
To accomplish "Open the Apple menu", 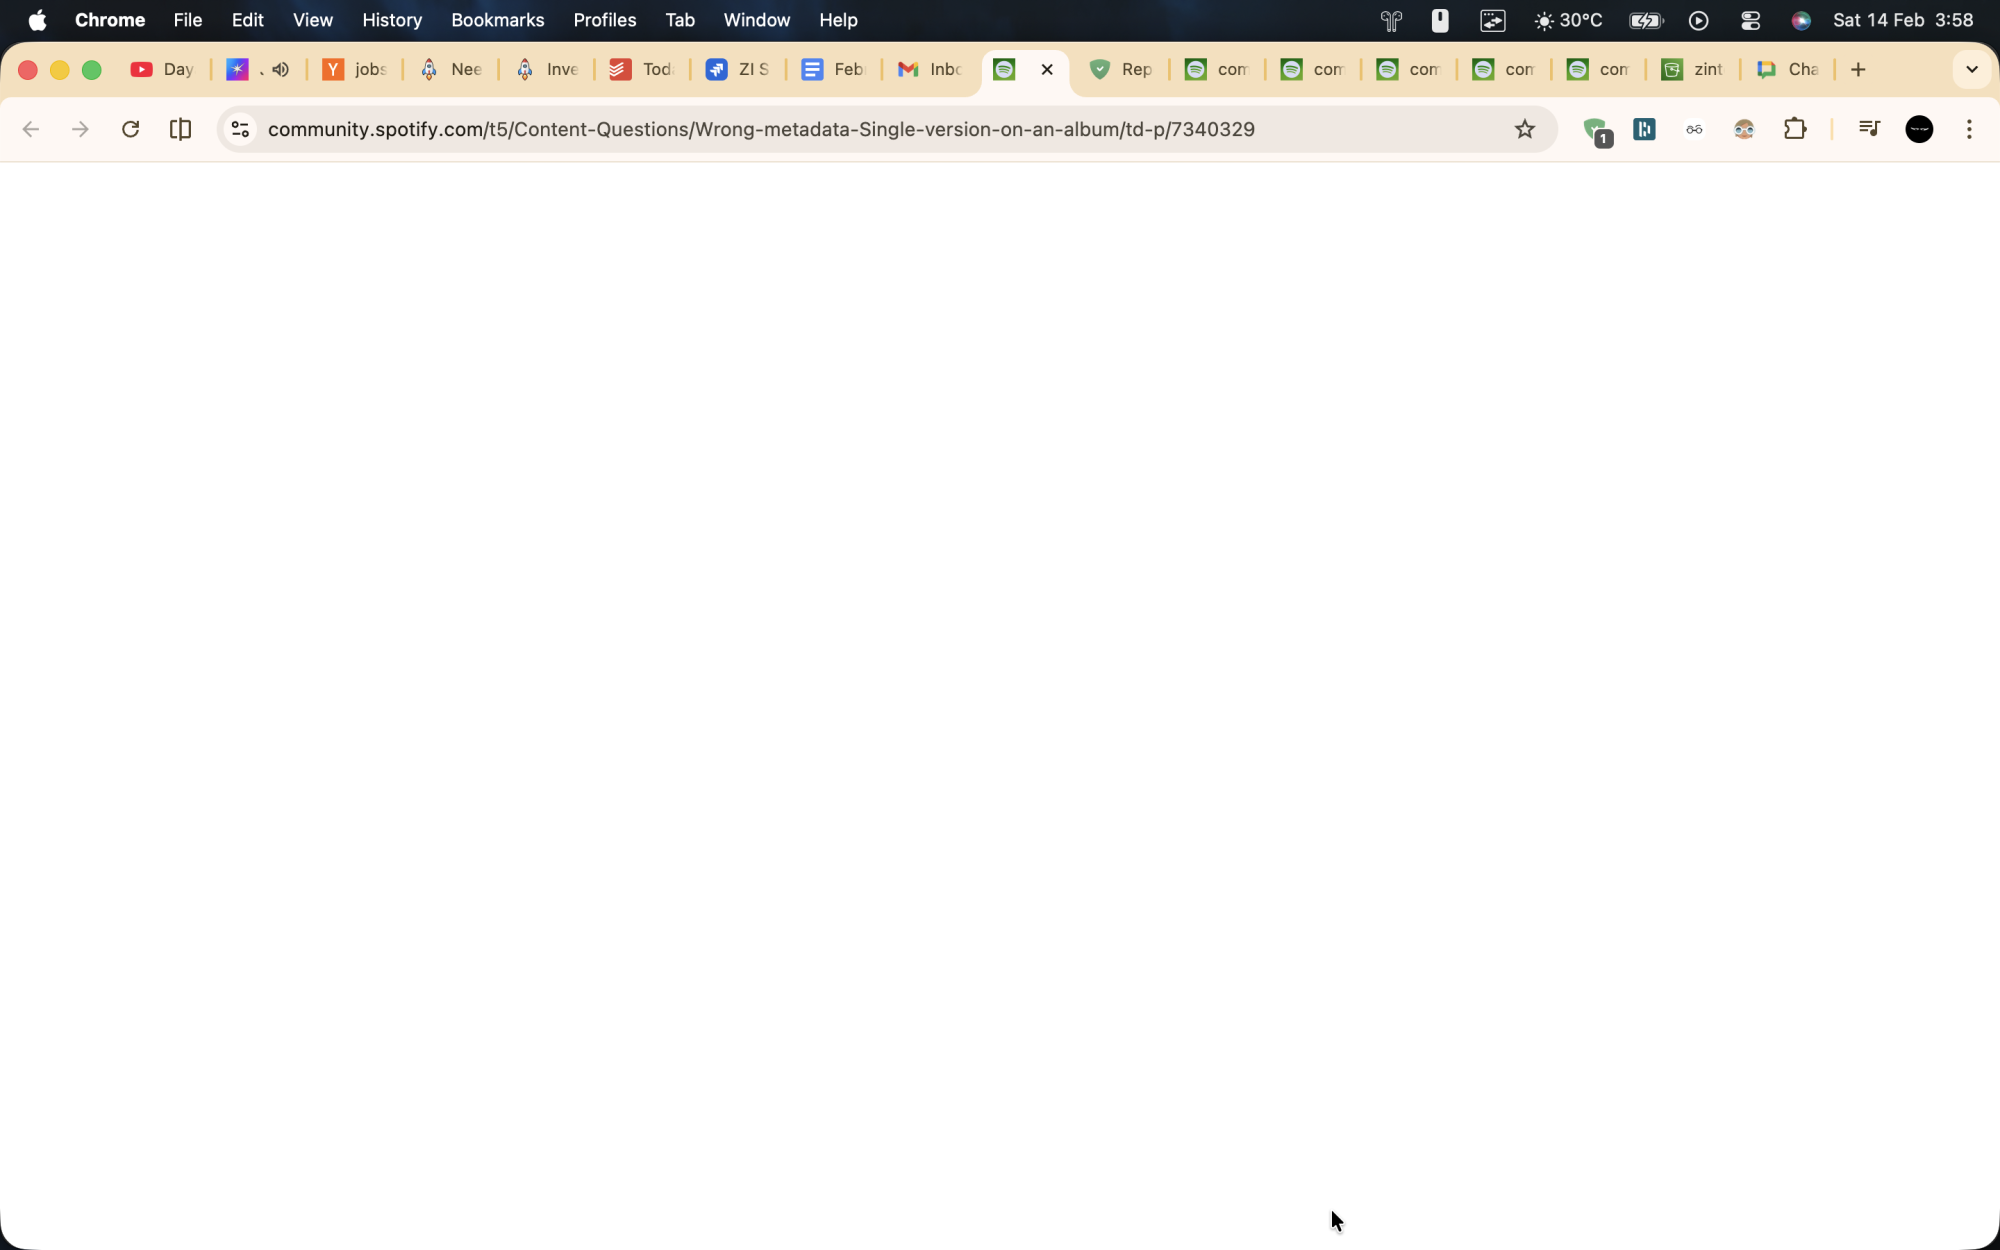I will point(37,20).
